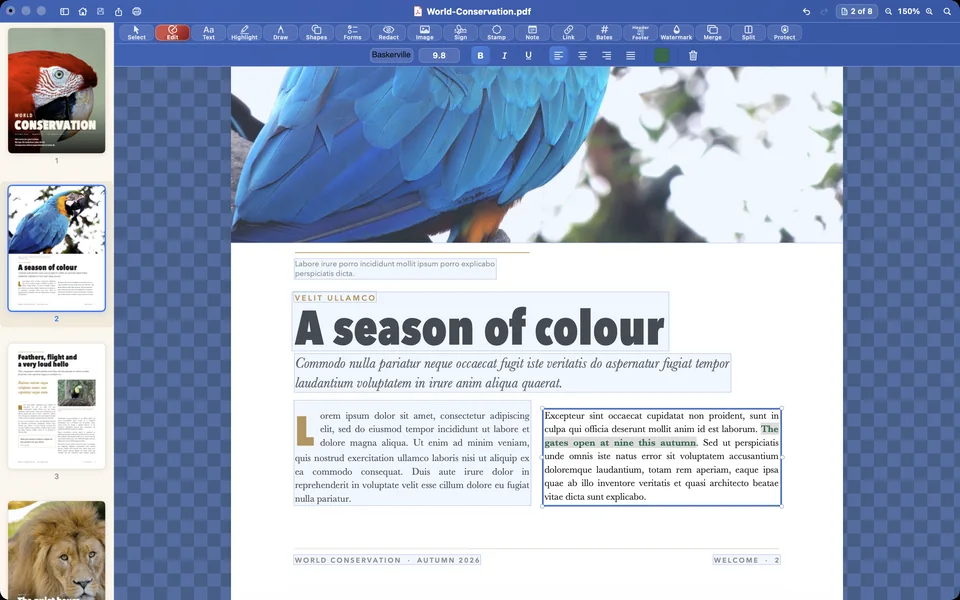Viewport: 960px width, 600px height.
Task: Choose the Select tool
Action: click(x=137, y=33)
